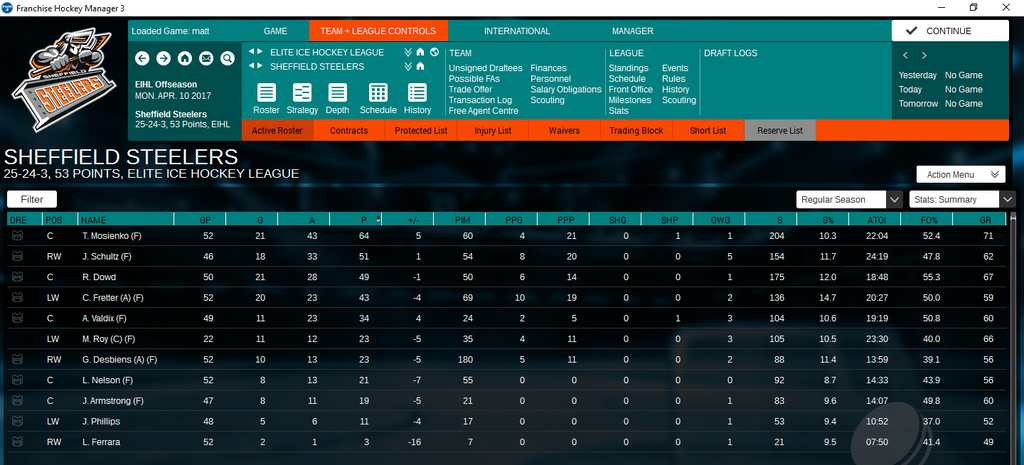
Task: Go to next day arrow beside Continue panel
Action: (x=924, y=56)
